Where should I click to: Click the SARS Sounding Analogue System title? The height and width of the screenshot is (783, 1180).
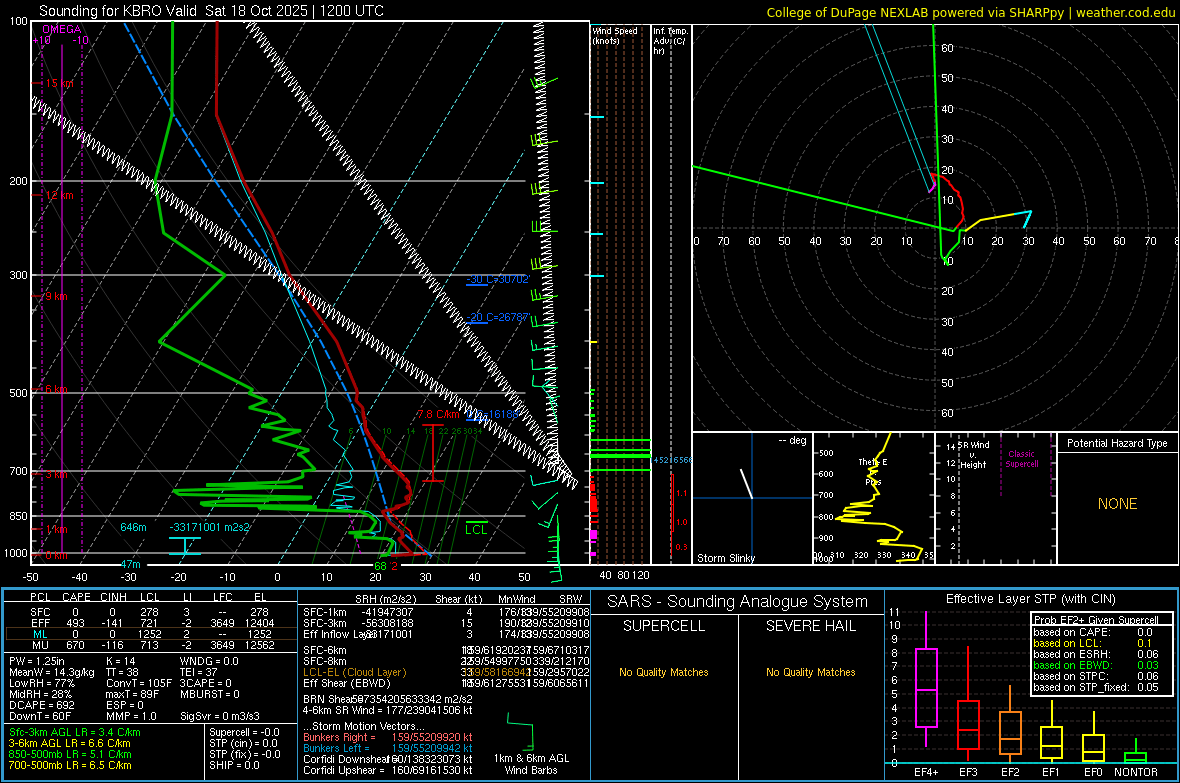point(738,602)
